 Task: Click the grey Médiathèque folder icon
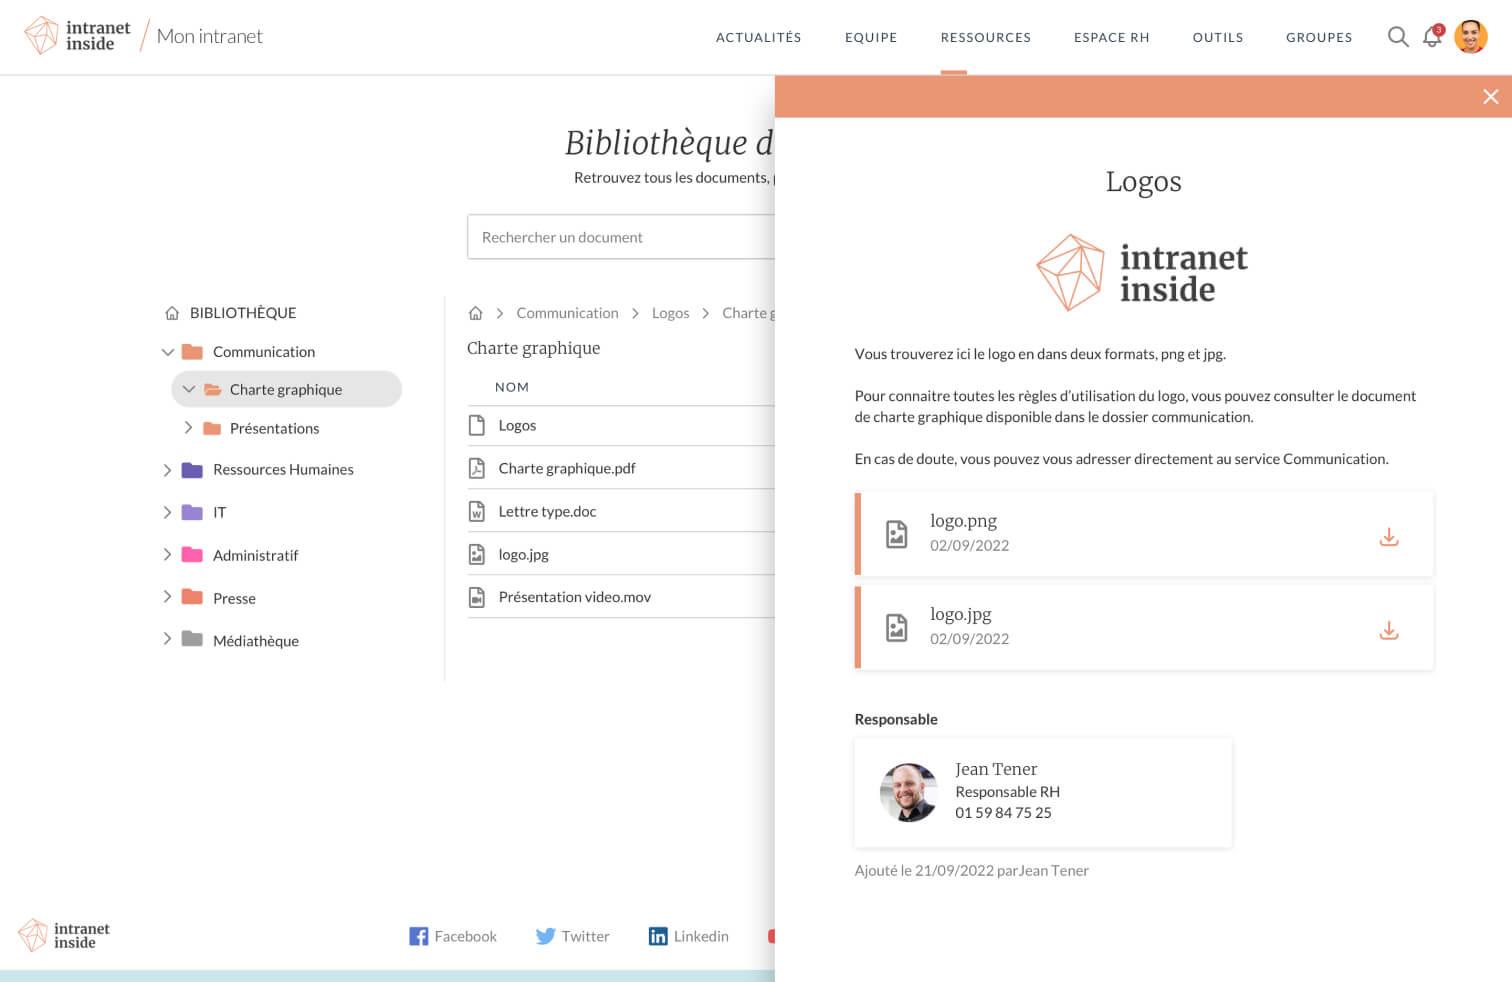(193, 639)
